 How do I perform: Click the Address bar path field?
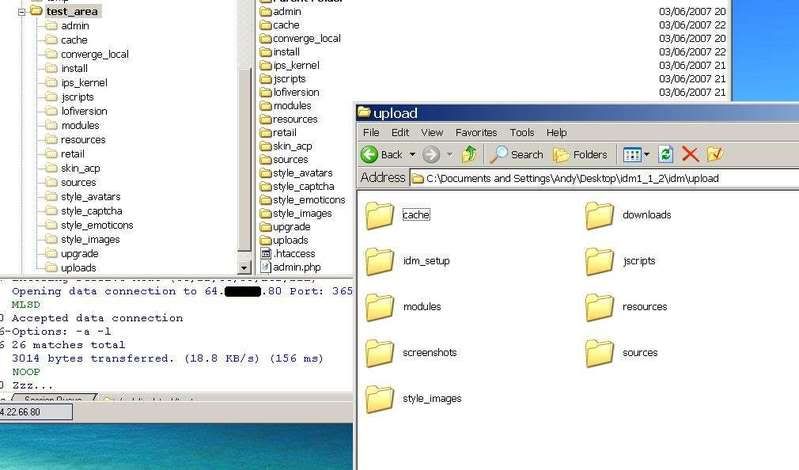(x=604, y=178)
